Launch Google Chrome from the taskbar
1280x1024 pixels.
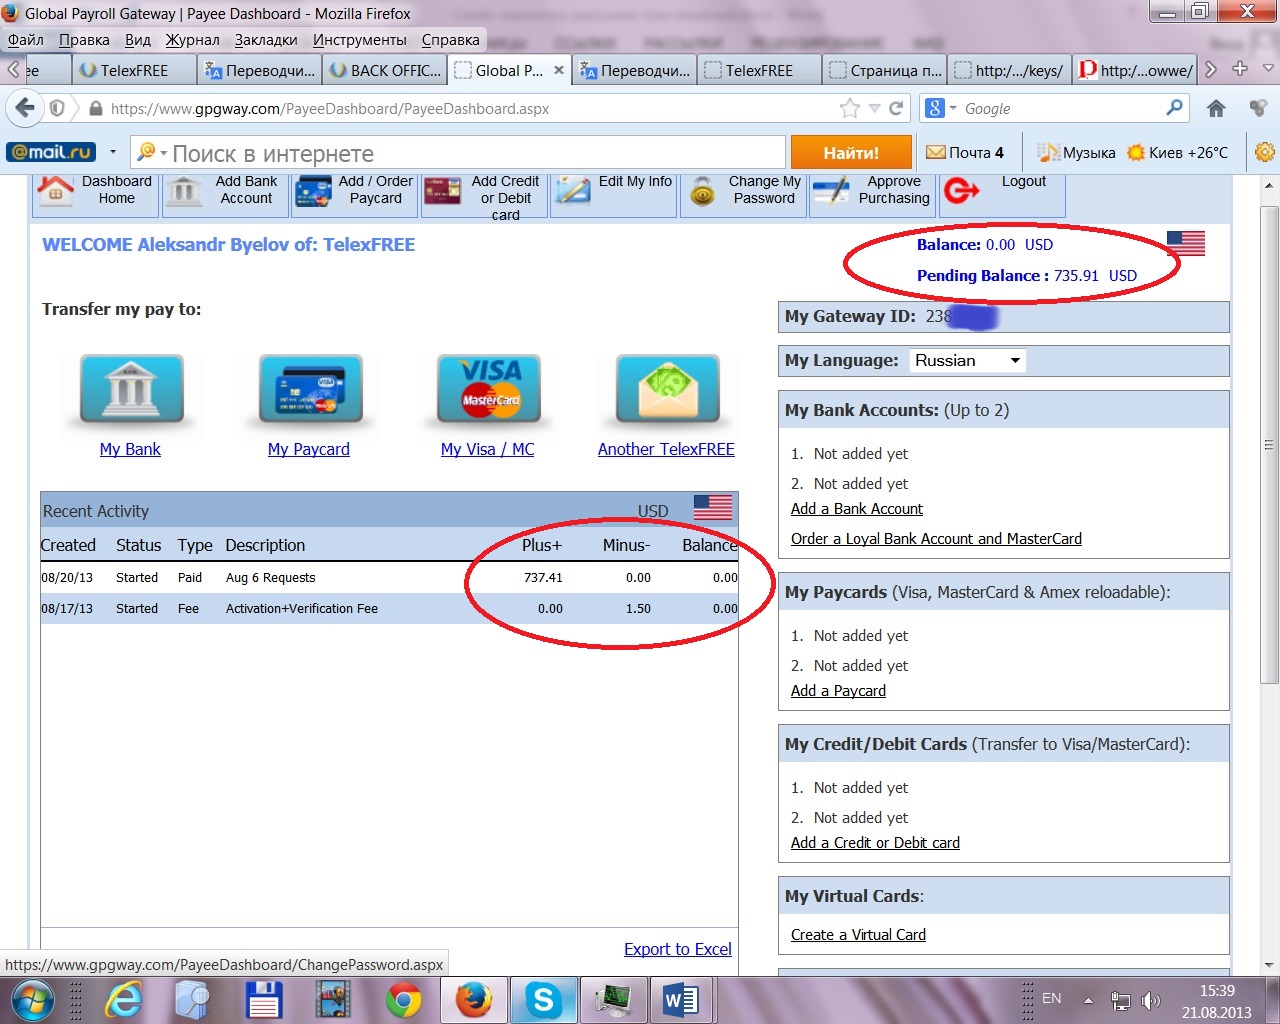[x=404, y=999]
